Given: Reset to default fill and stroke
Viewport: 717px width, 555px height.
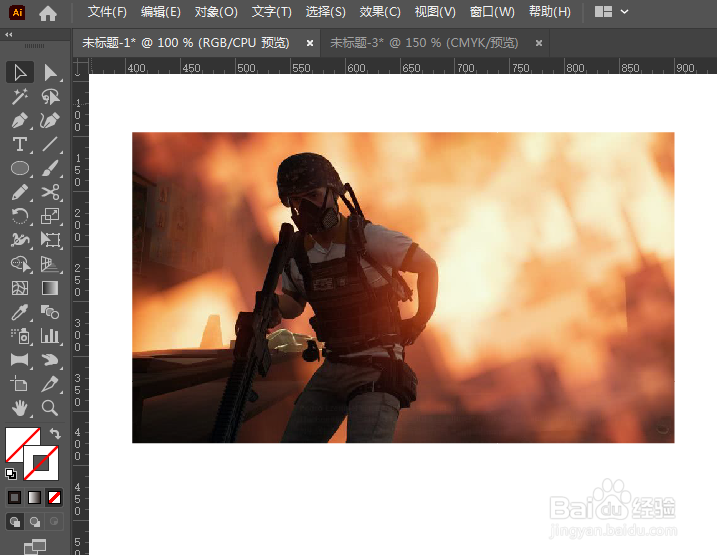Looking at the screenshot, I should point(11,474).
